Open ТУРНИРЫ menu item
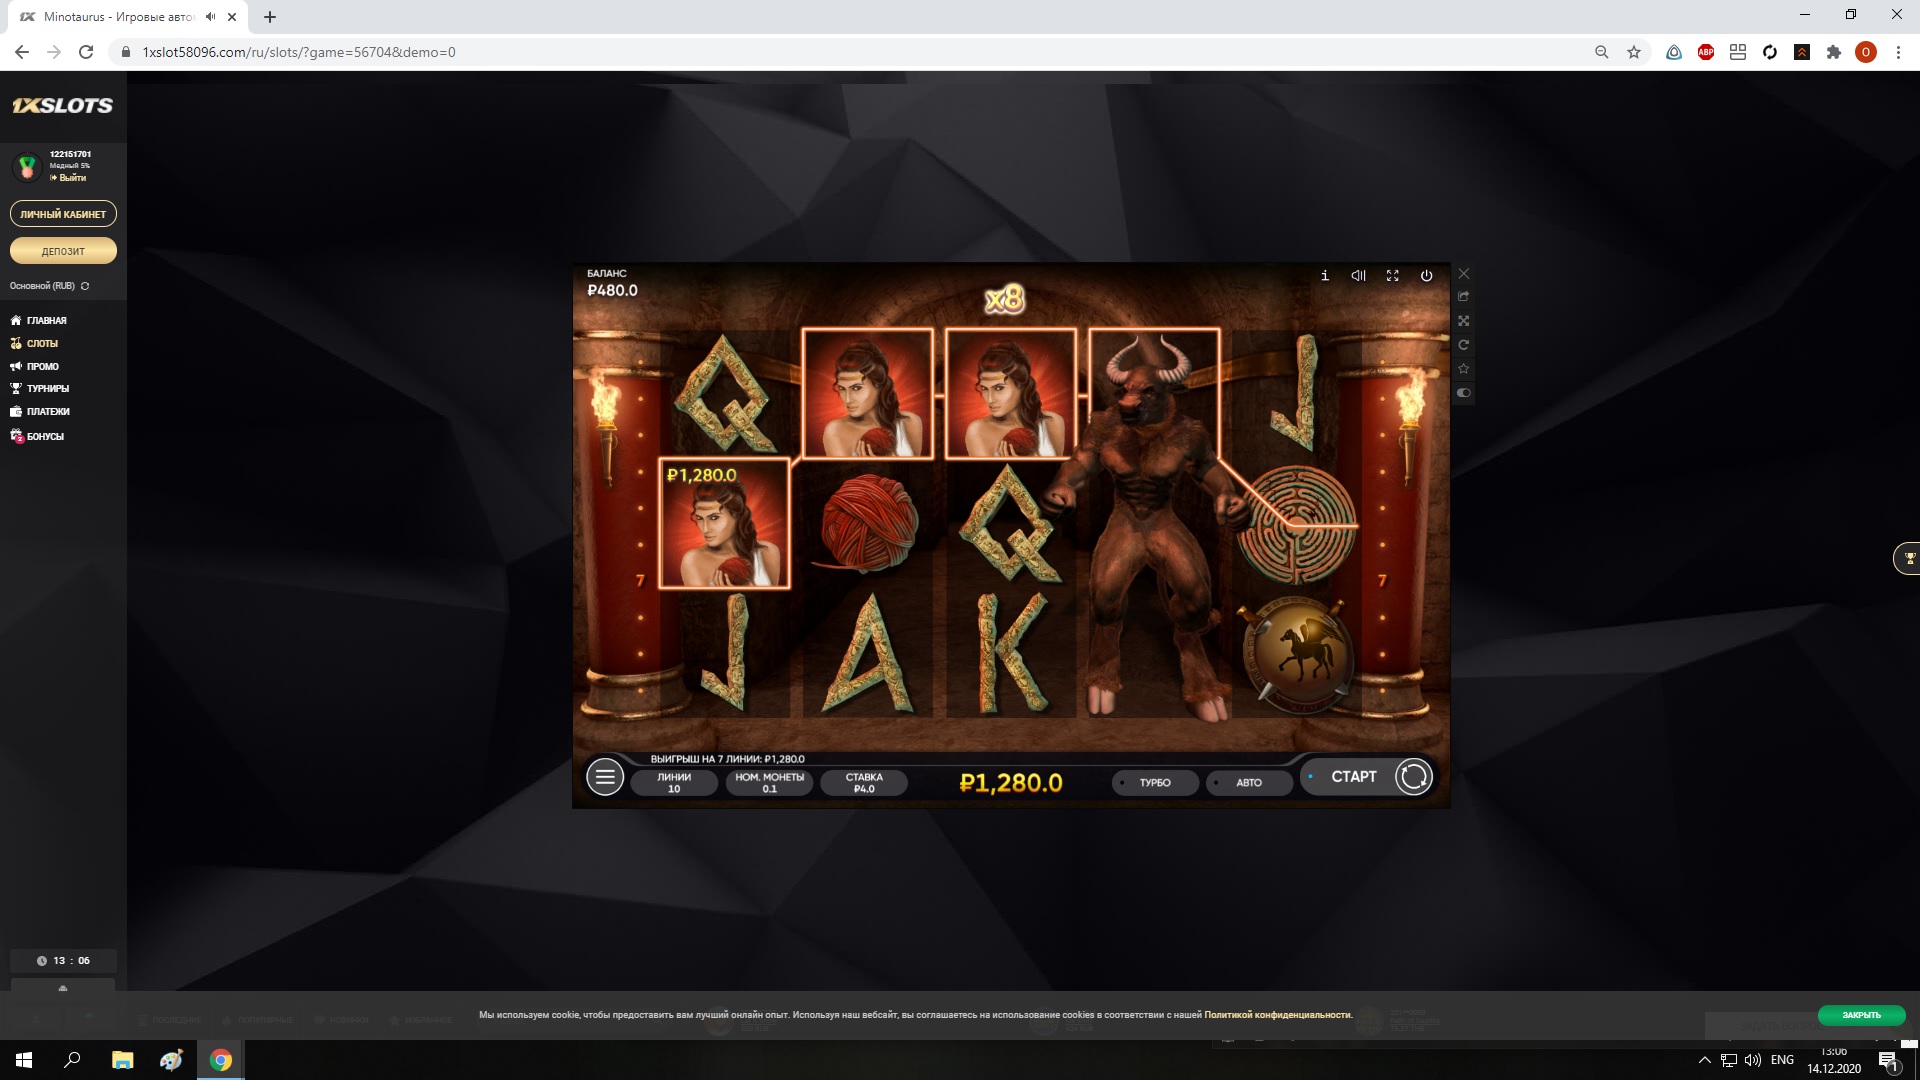This screenshot has width=1920, height=1080. click(x=40, y=388)
